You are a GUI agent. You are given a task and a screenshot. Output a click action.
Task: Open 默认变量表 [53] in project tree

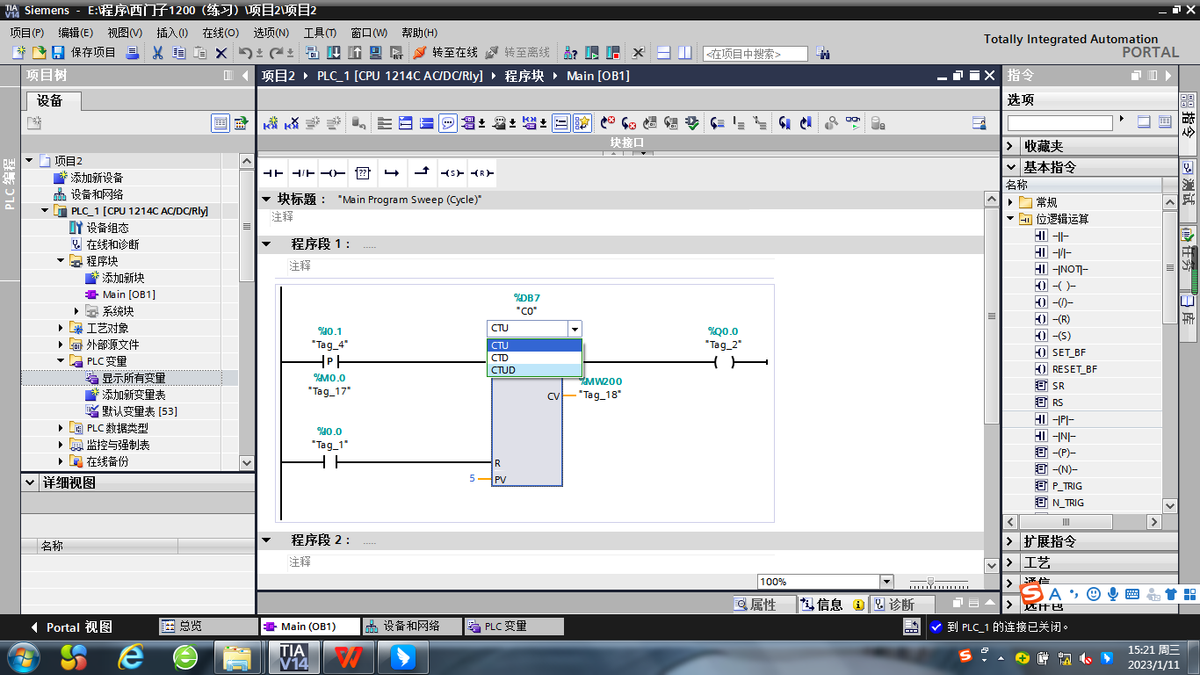(138, 411)
